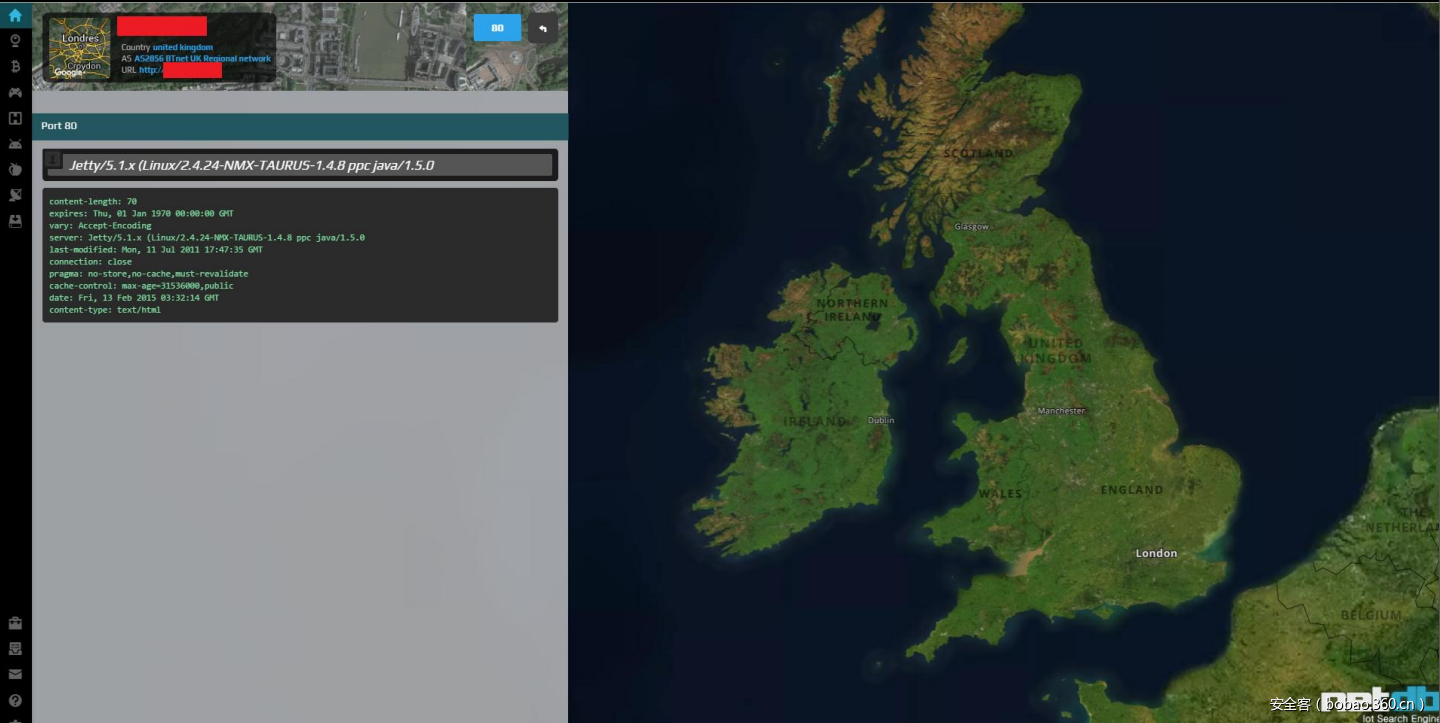Click the H square sidebar icon
The image size is (1440, 723).
pyautogui.click(x=15, y=119)
